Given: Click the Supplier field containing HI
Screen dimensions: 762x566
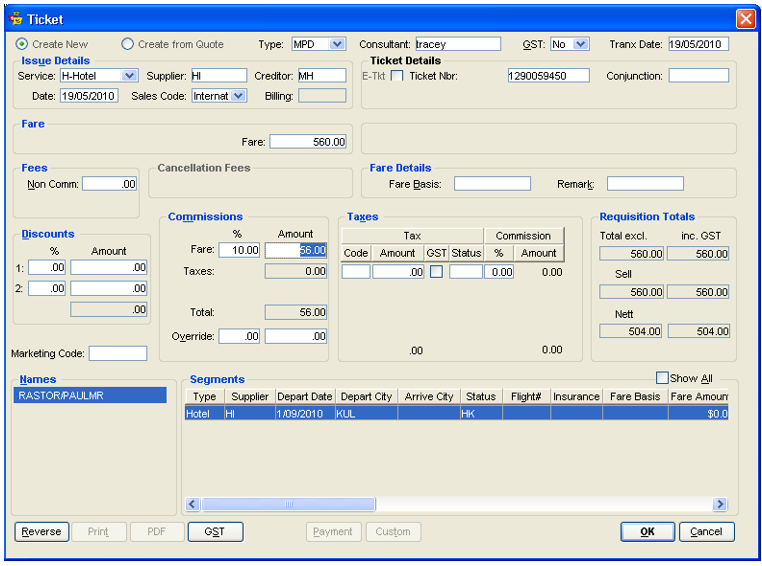Looking at the screenshot, I should (x=219, y=76).
